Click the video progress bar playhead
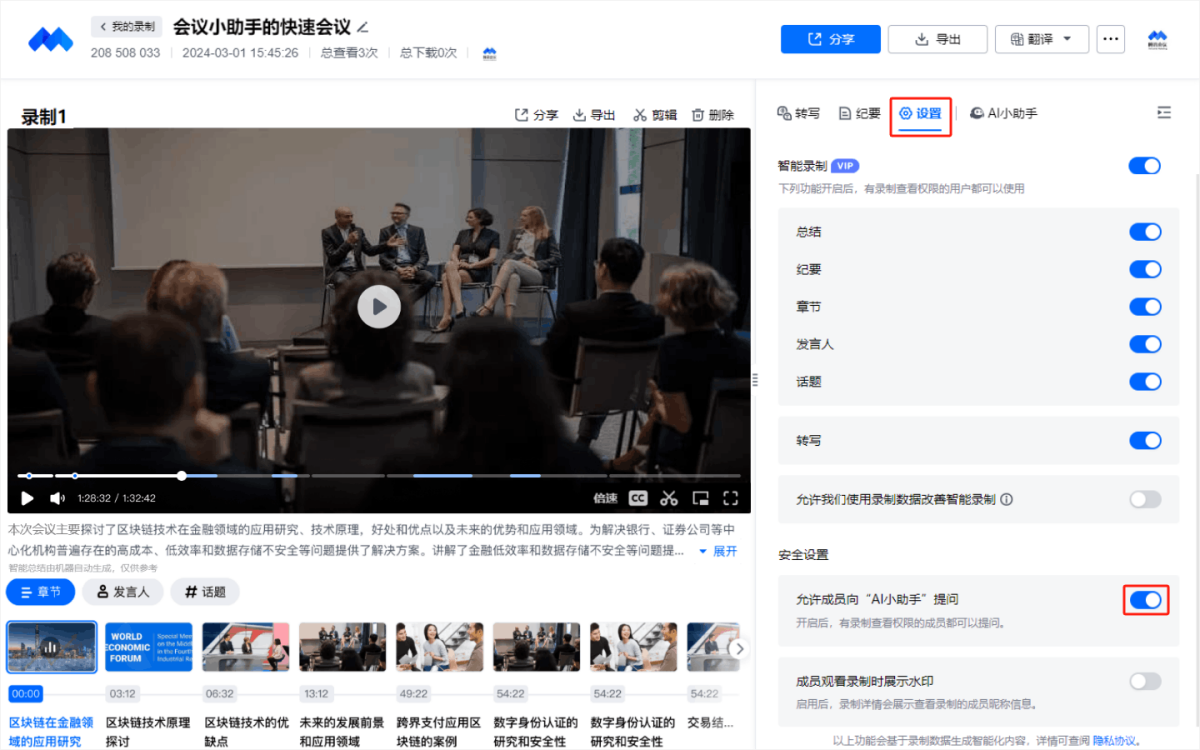Viewport: 1200px width, 750px height. [x=182, y=476]
